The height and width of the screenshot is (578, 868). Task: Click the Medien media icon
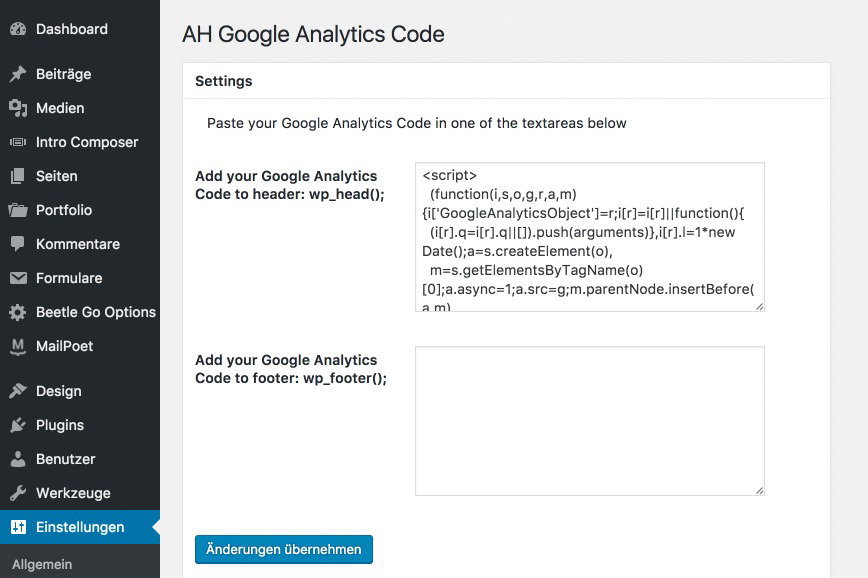18,108
